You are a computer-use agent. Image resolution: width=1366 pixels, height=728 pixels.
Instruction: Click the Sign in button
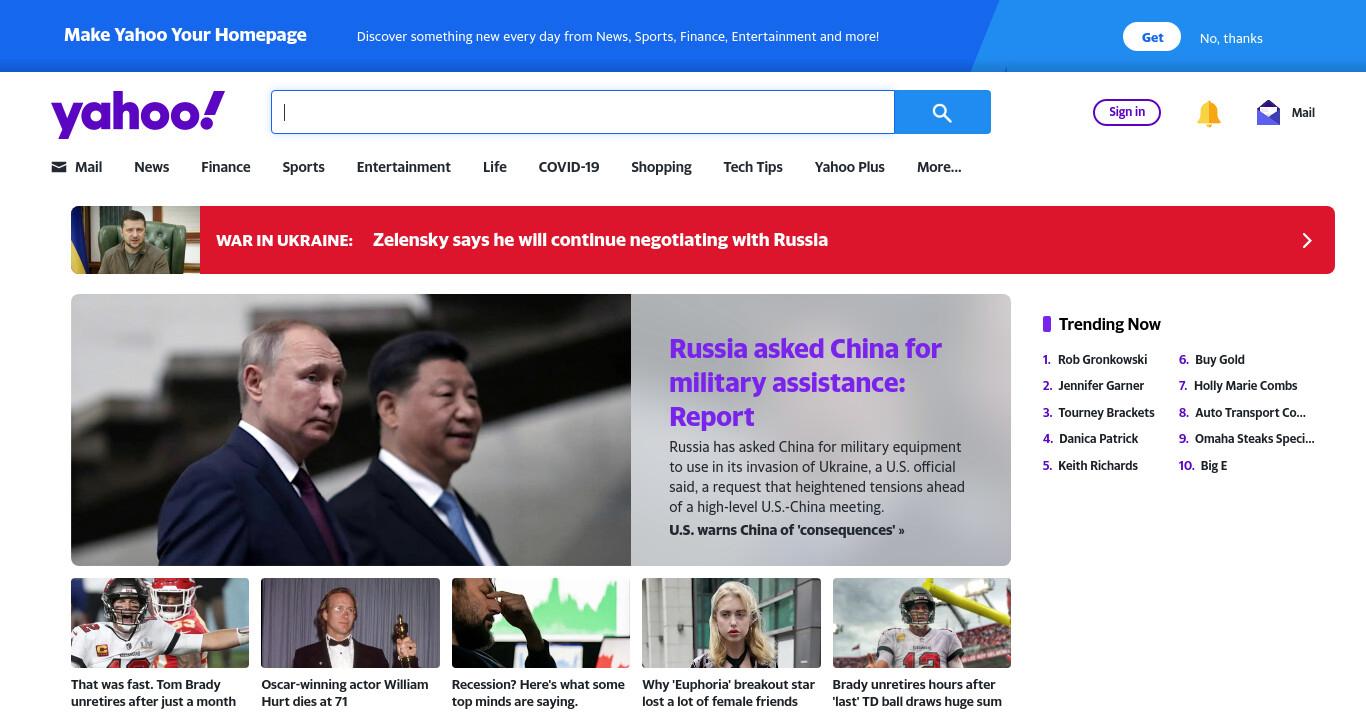pos(1127,112)
